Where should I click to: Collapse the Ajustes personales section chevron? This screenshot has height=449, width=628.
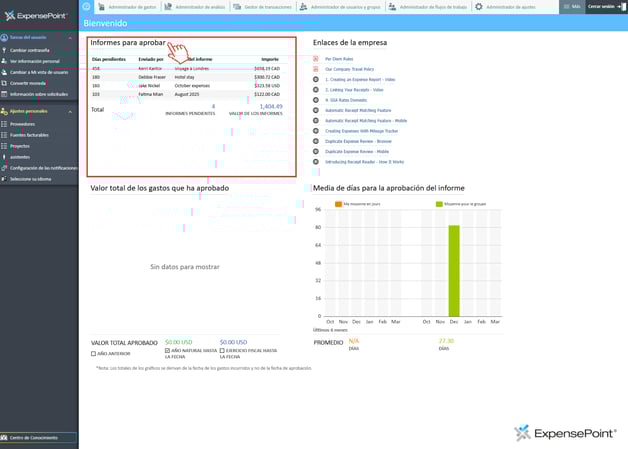click(x=70, y=112)
